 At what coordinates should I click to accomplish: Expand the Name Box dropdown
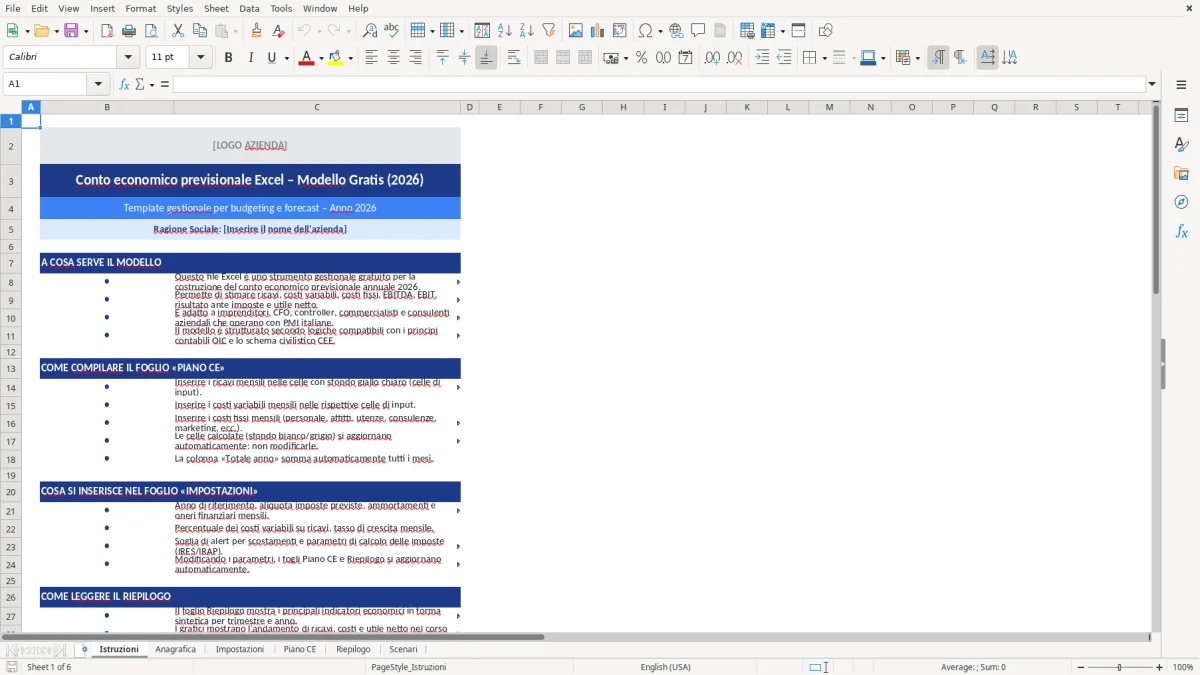[x=98, y=84]
